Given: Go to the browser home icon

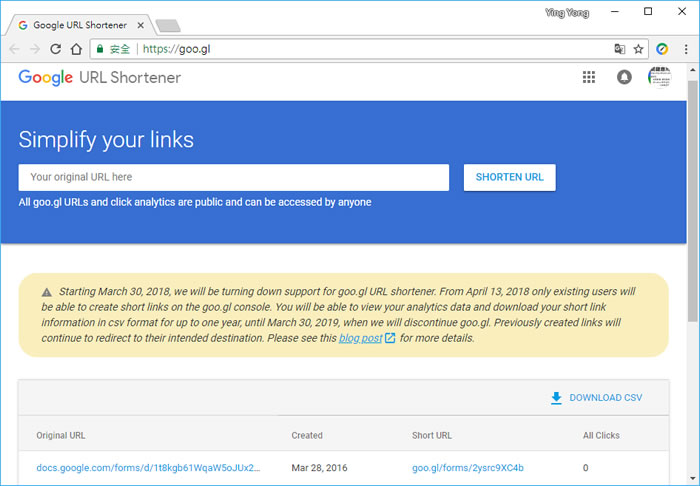Looking at the screenshot, I should point(76,48).
